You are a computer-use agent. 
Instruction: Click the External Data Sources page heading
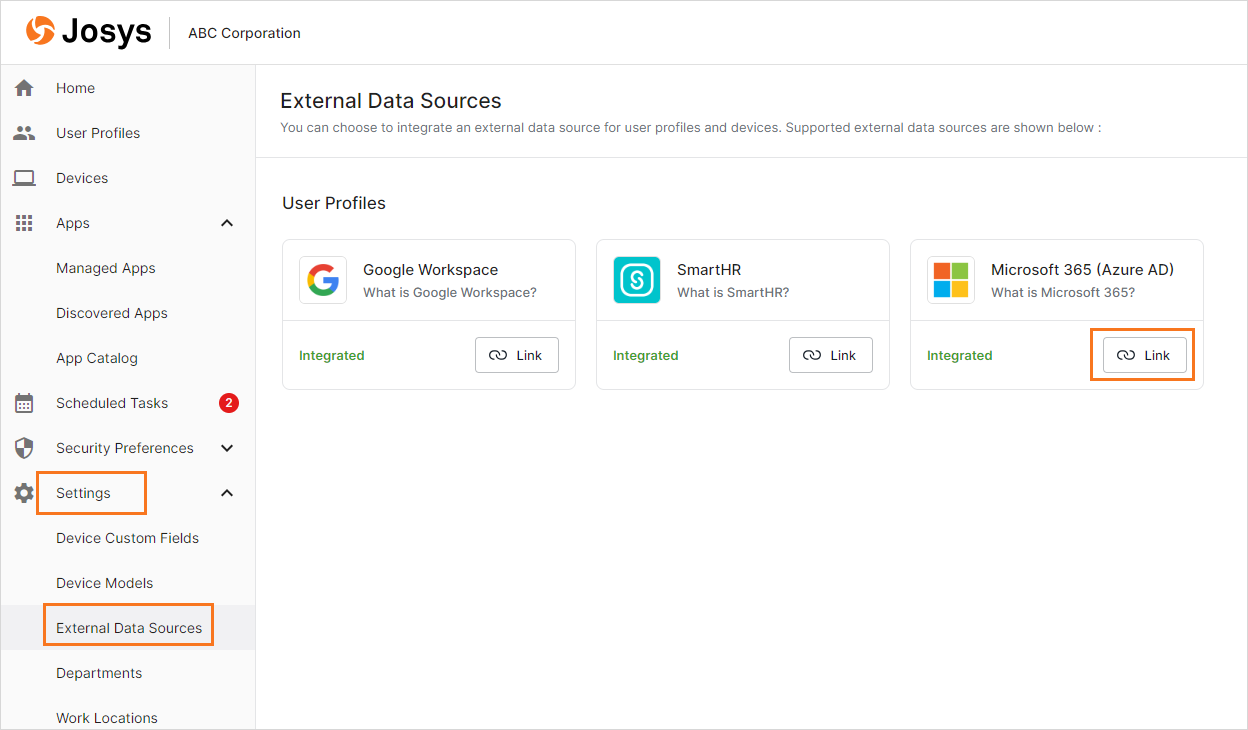[391, 101]
